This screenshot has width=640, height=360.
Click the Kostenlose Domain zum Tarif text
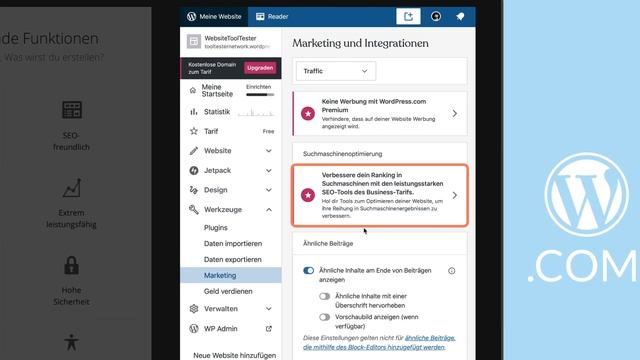pos(212,68)
